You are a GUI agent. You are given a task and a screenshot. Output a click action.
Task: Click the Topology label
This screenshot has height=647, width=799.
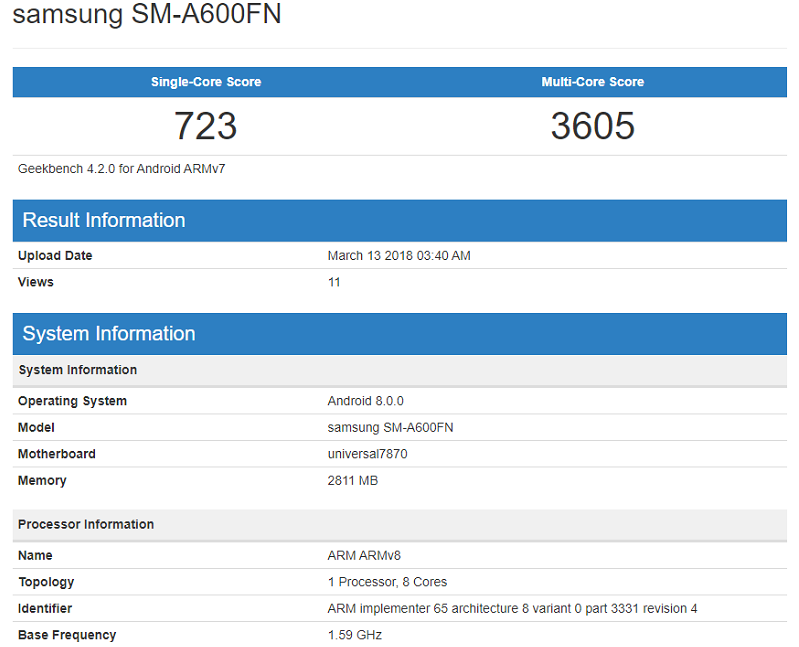(x=46, y=582)
